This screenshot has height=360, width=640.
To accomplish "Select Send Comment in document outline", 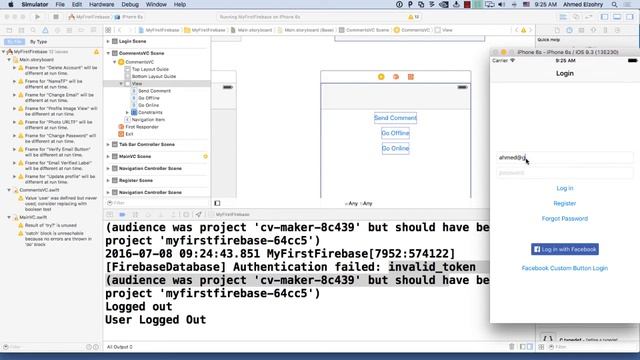I will point(154,91).
